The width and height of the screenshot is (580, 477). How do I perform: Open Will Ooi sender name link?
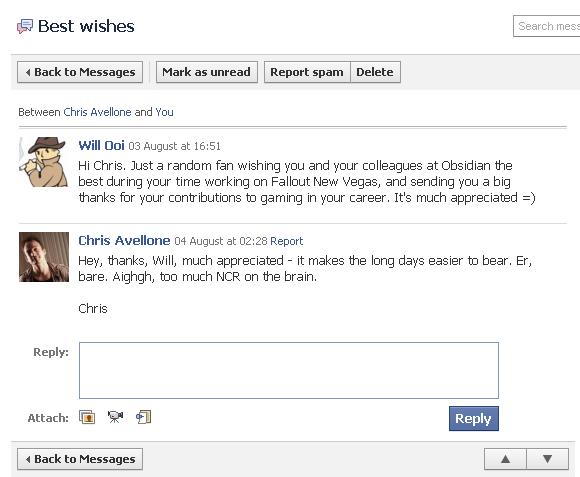tap(101, 146)
